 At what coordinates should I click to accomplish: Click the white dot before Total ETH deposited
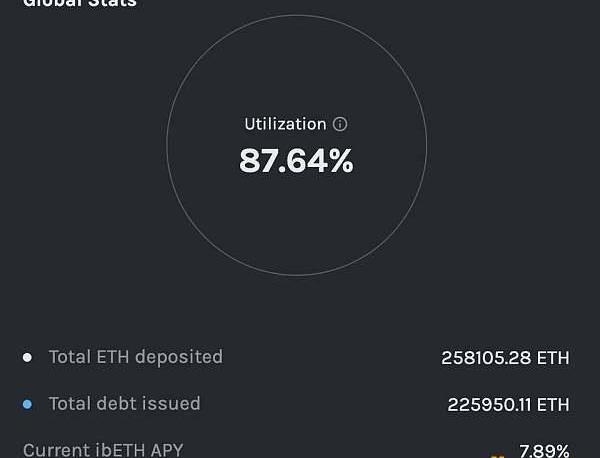[27, 357]
